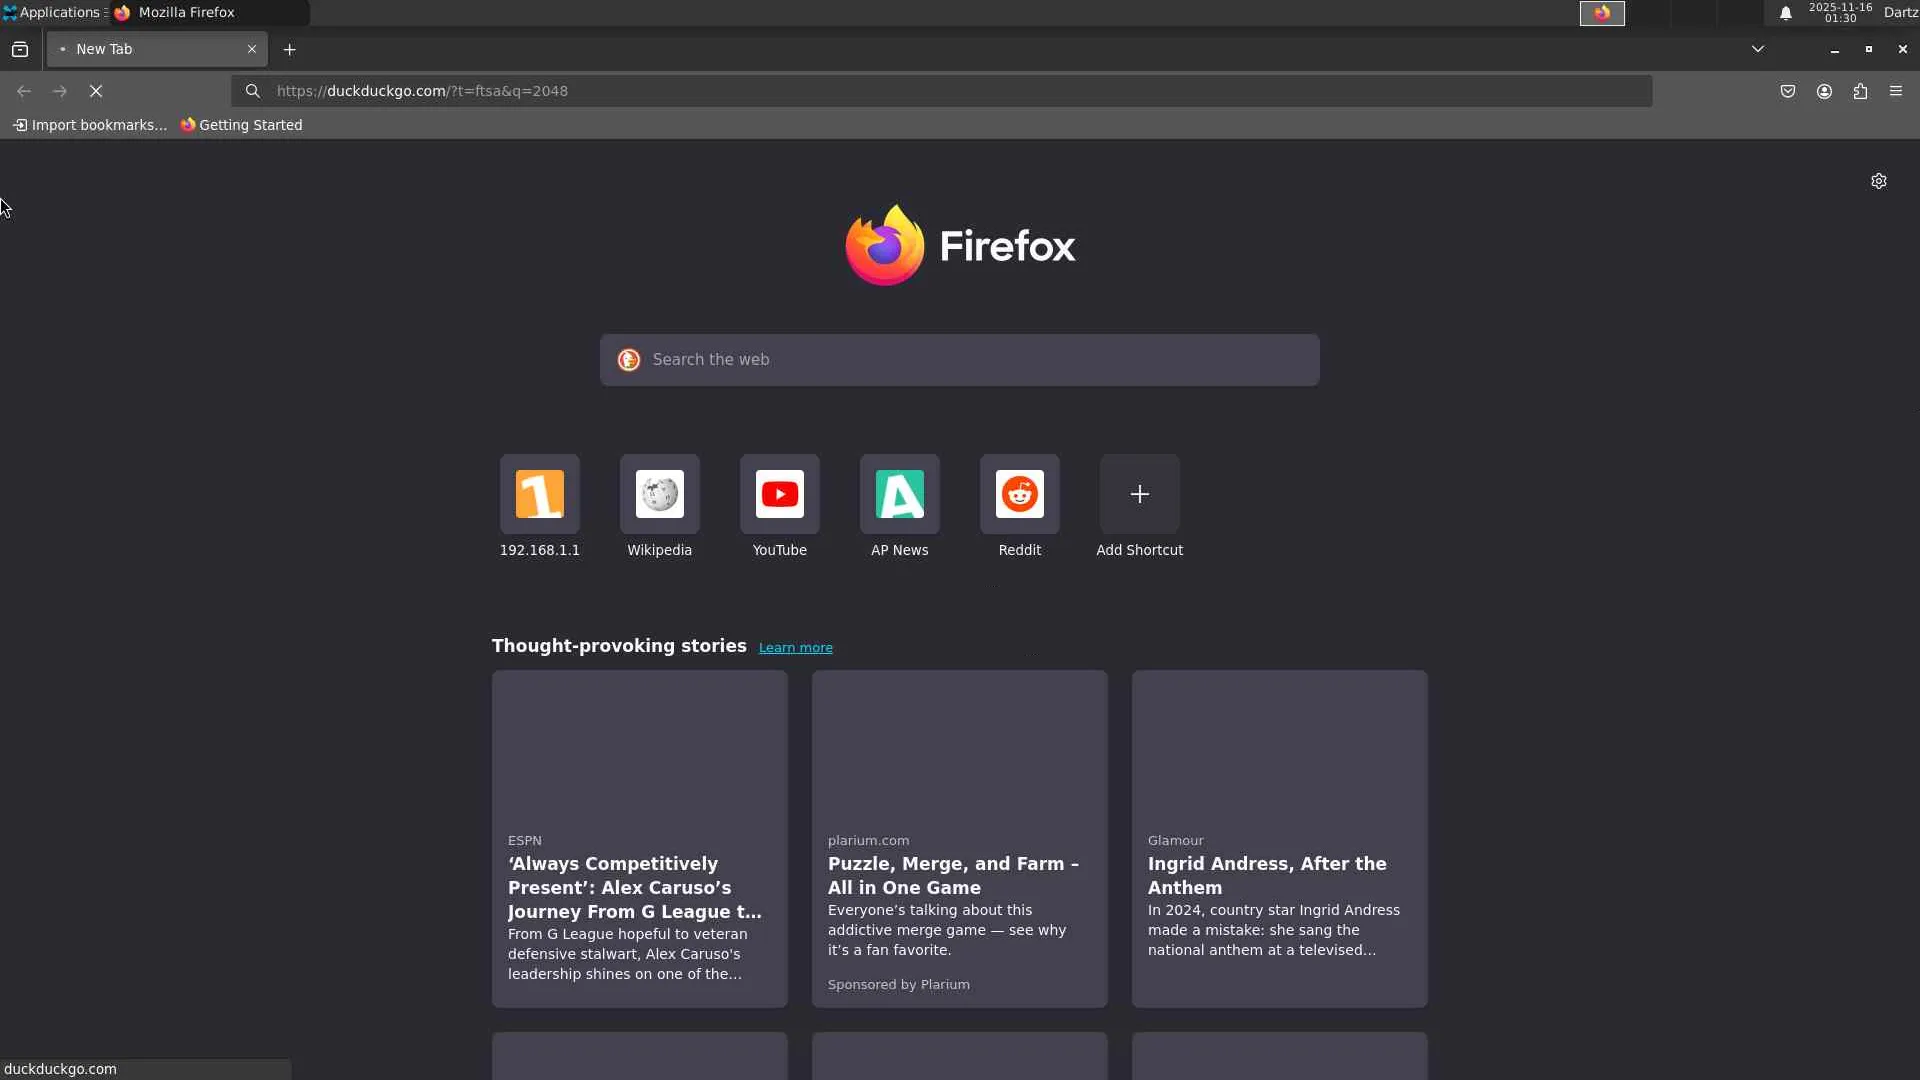Open the Firefox account menu icon
This screenshot has width=1920, height=1080.
(x=1824, y=91)
